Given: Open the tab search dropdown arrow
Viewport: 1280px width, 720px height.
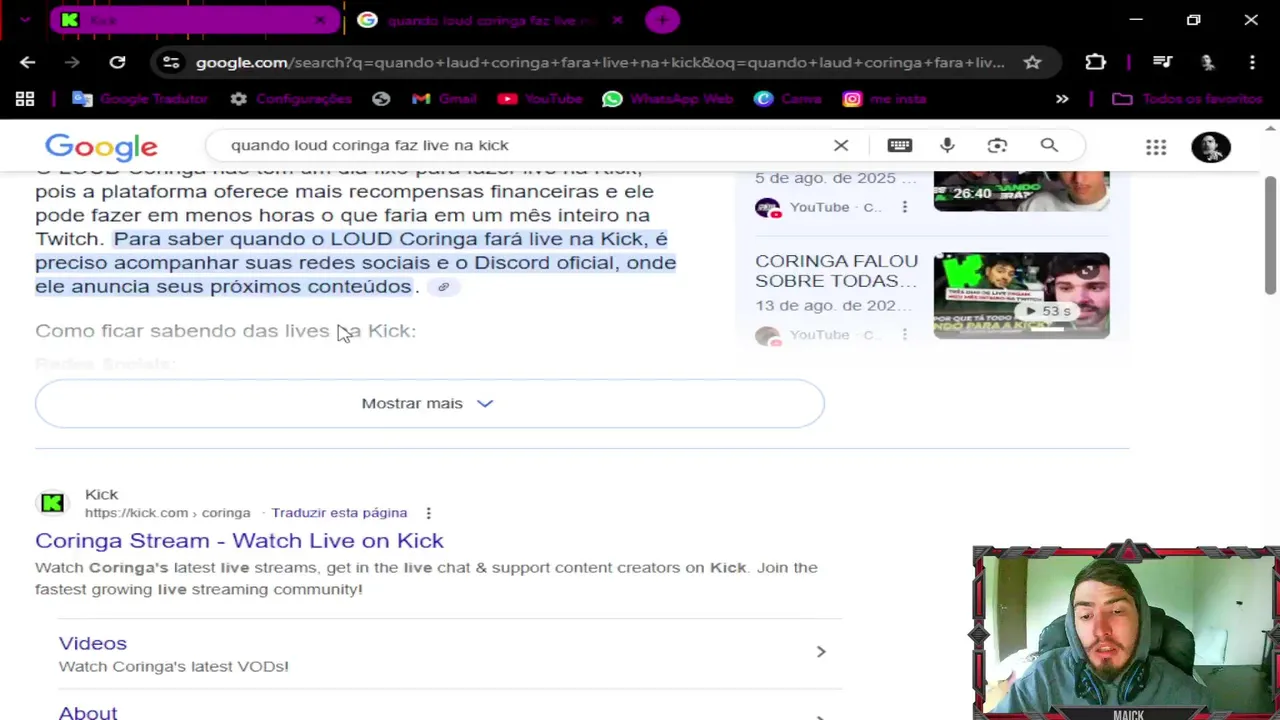Looking at the screenshot, I should pos(25,20).
